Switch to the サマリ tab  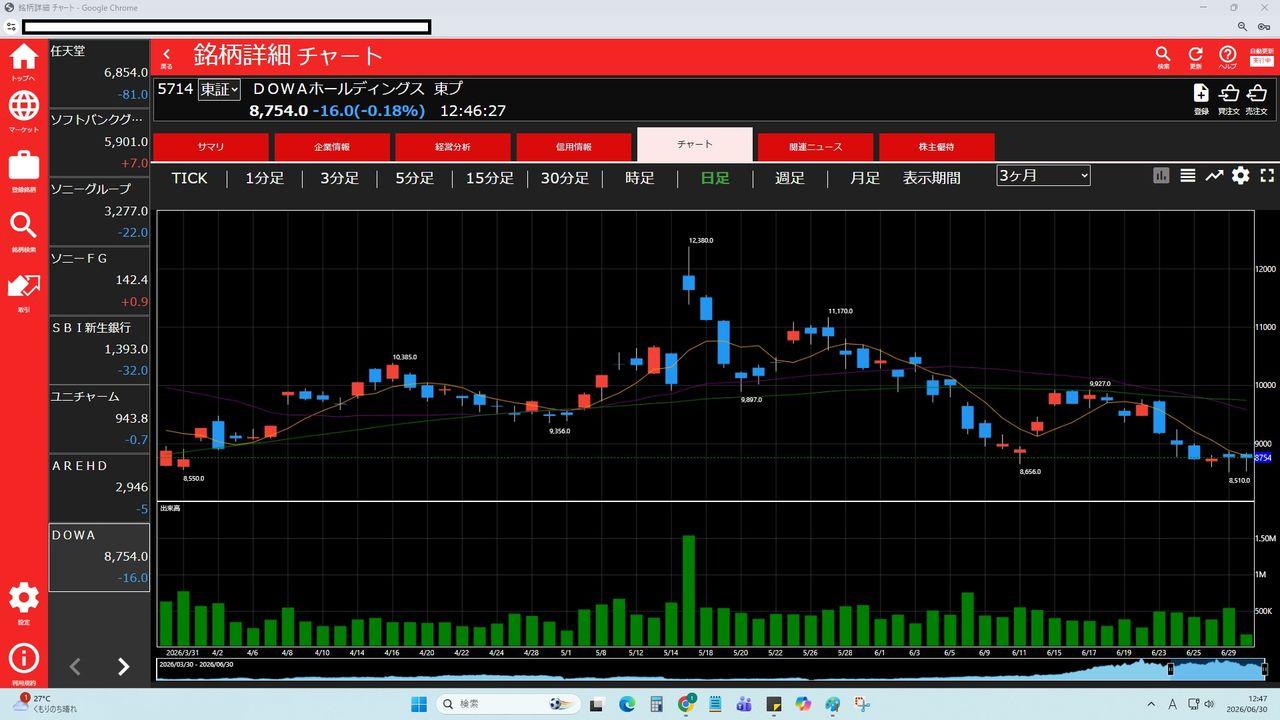(211, 146)
